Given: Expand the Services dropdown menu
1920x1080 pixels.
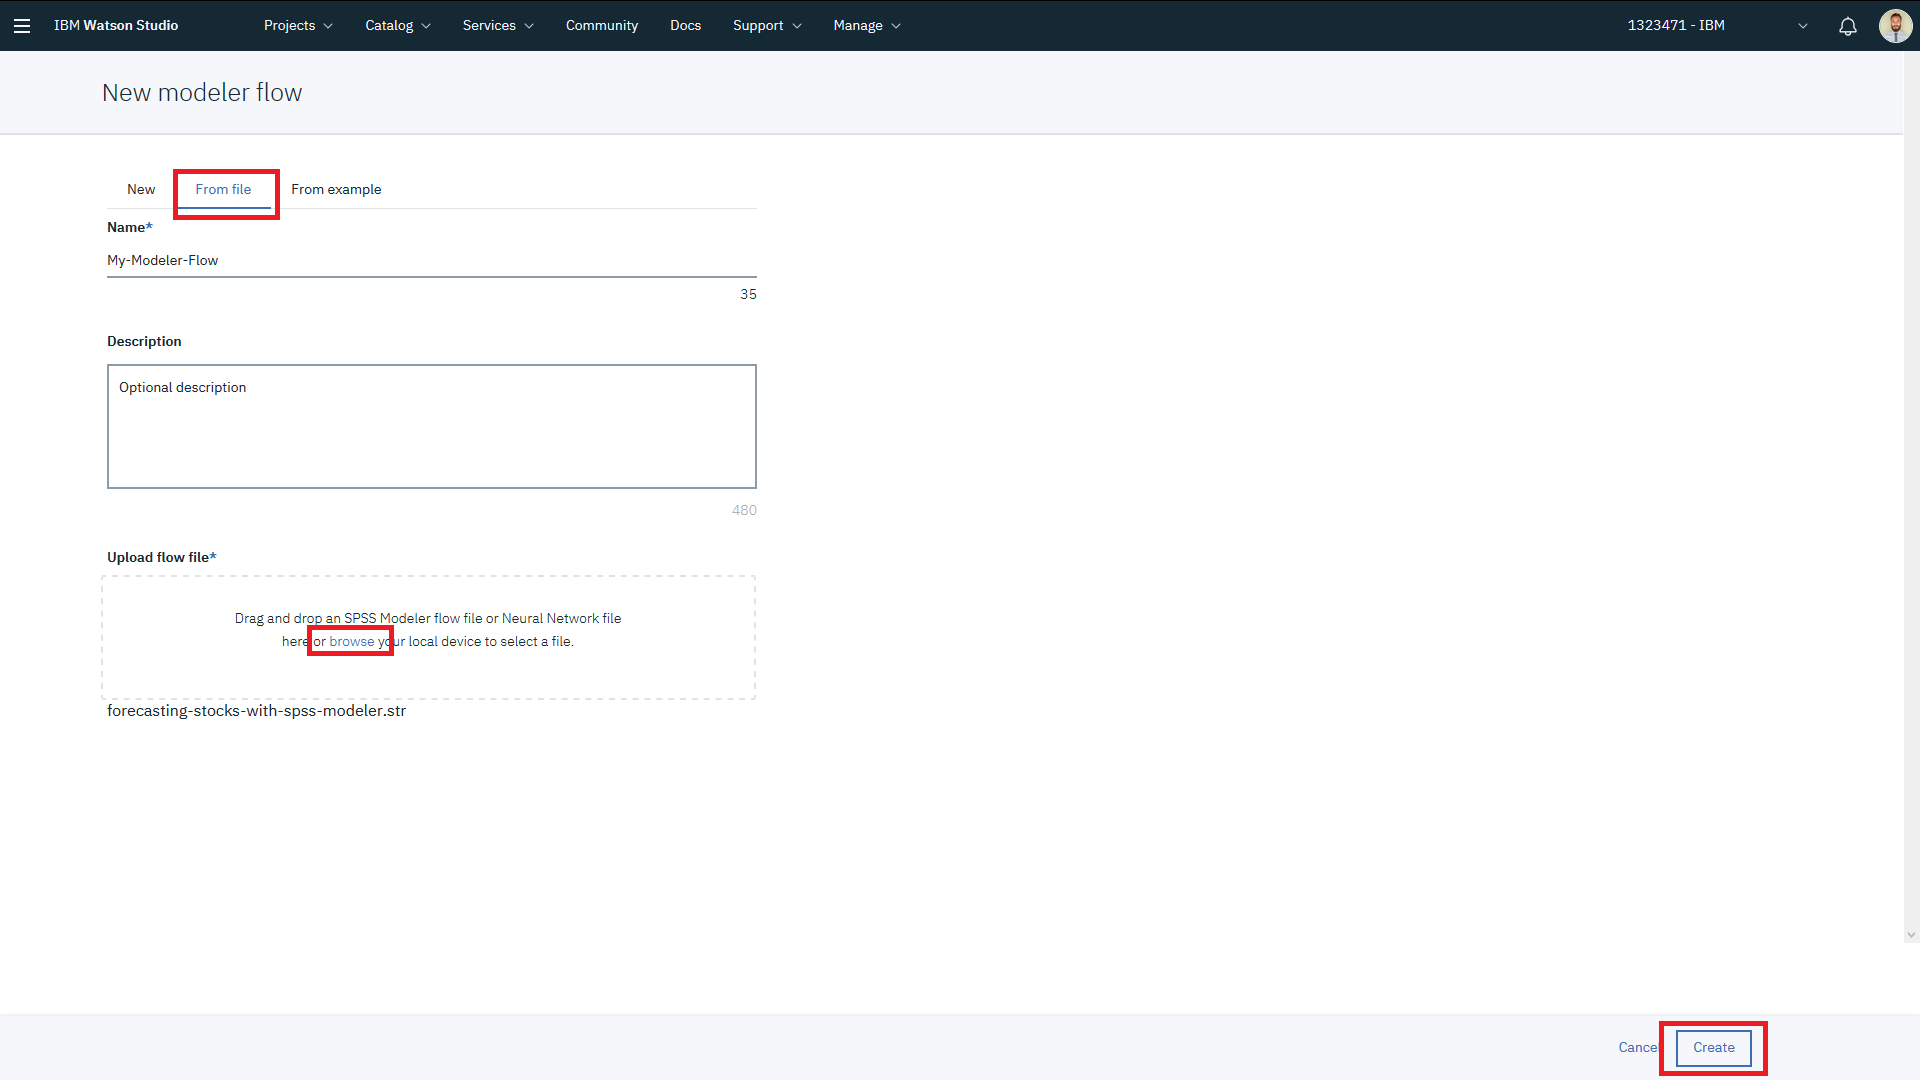Looking at the screenshot, I should click(497, 26).
